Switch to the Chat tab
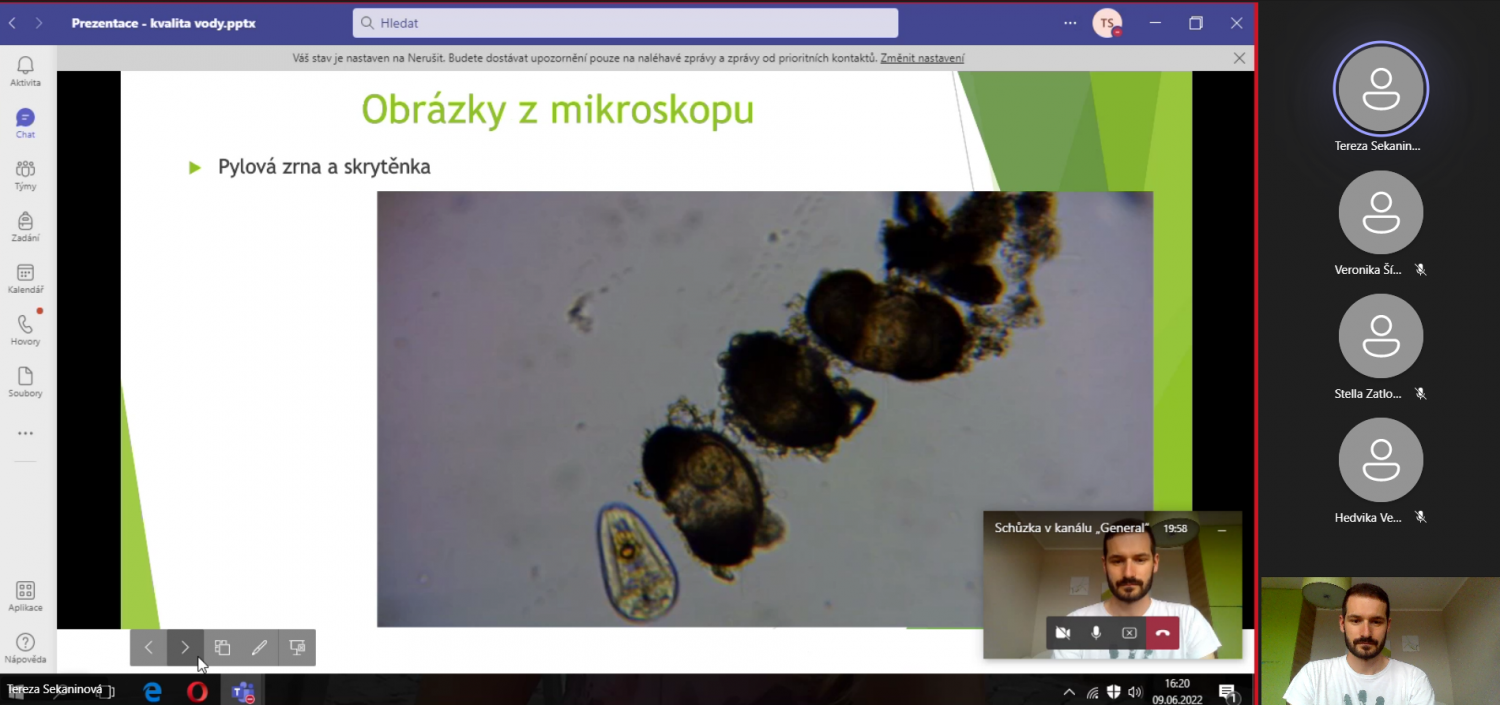The image size is (1500, 705). click(x=25, y=123)
